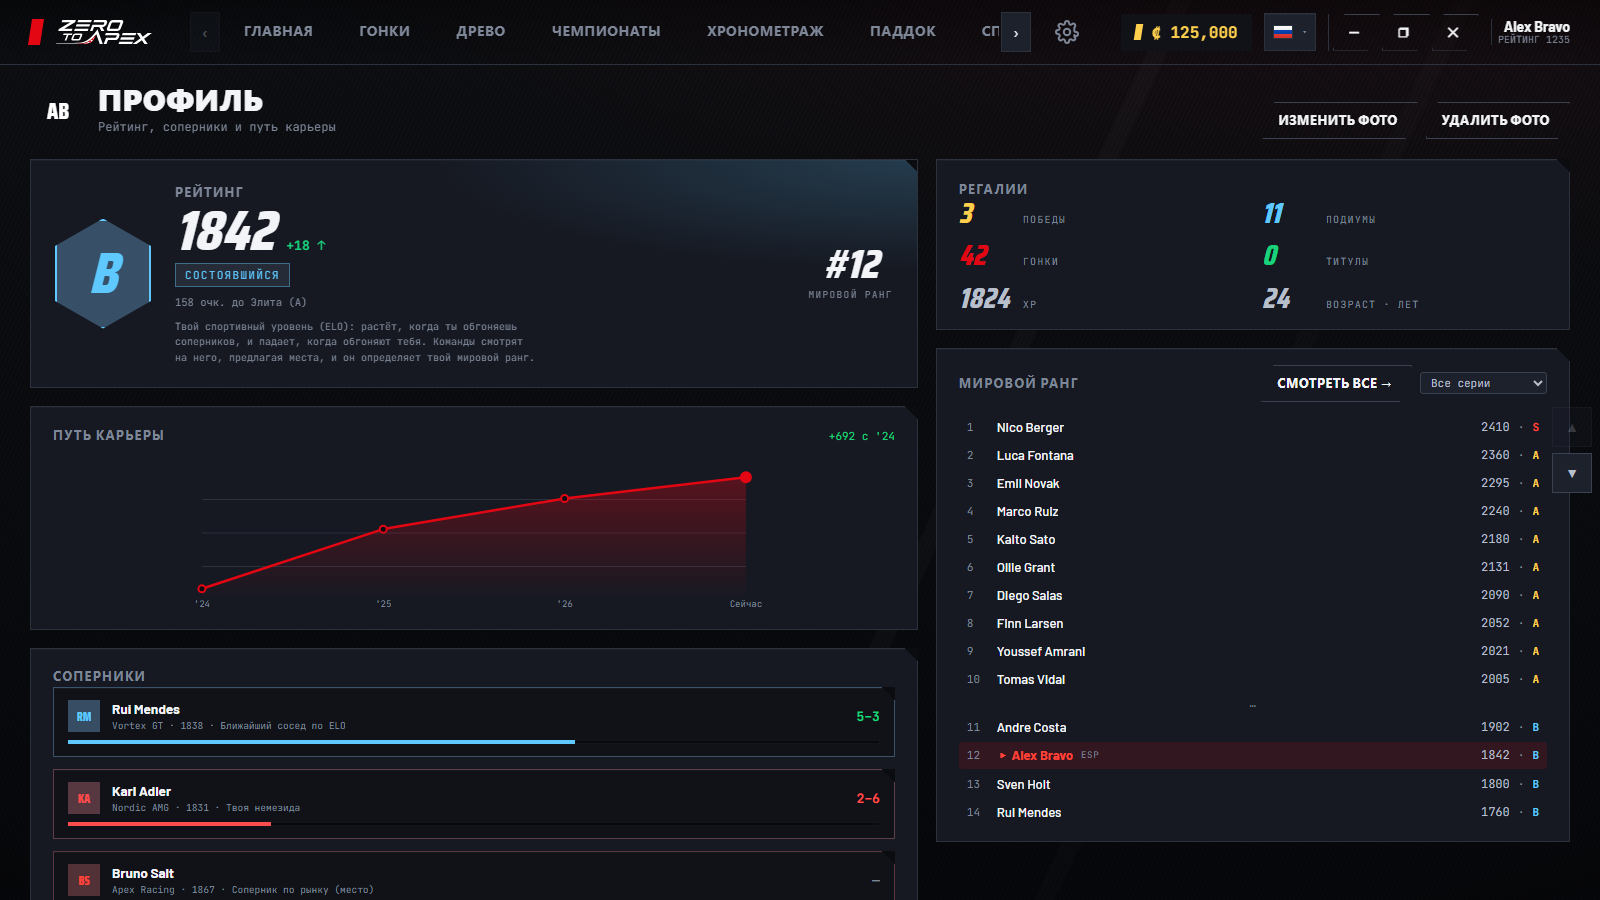Select Nico Berger in world ranking
The width and height of the screenshot is (1600, 900).
point(1253,427)
